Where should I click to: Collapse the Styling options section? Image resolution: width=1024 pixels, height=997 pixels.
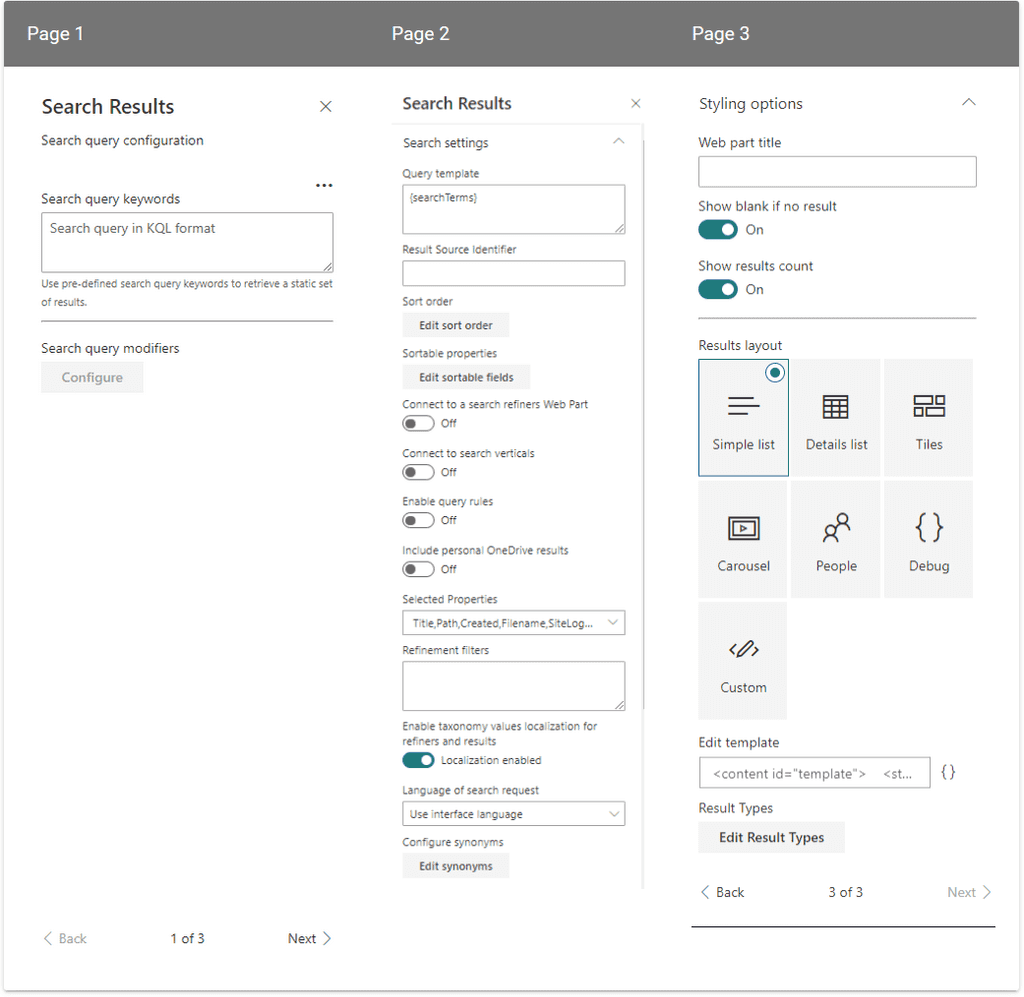[967, 103]
